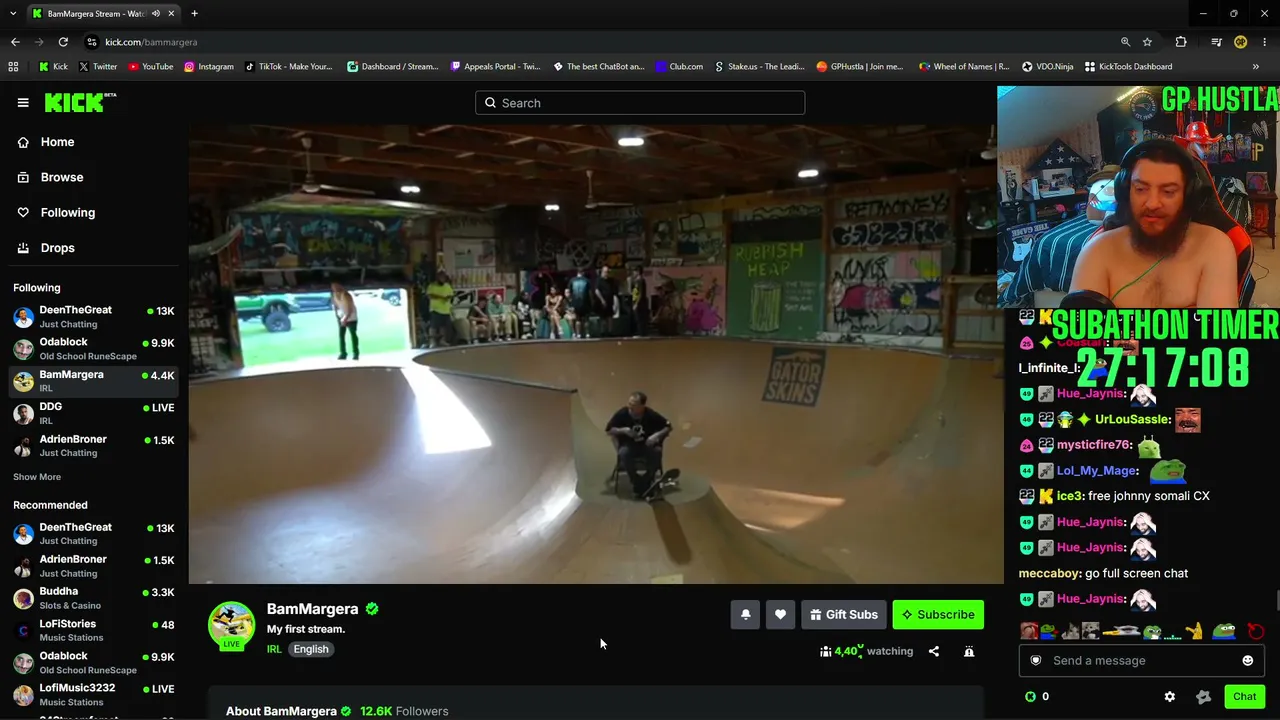Viewport: 1280px width, 720px height.
Task: Open the TikTok bookmark
Action: [x=288, y=67]
